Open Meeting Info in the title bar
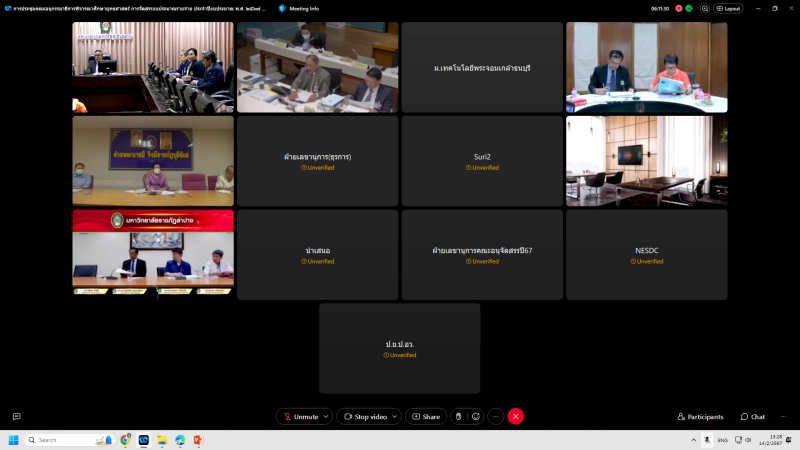 click(300, 8)
